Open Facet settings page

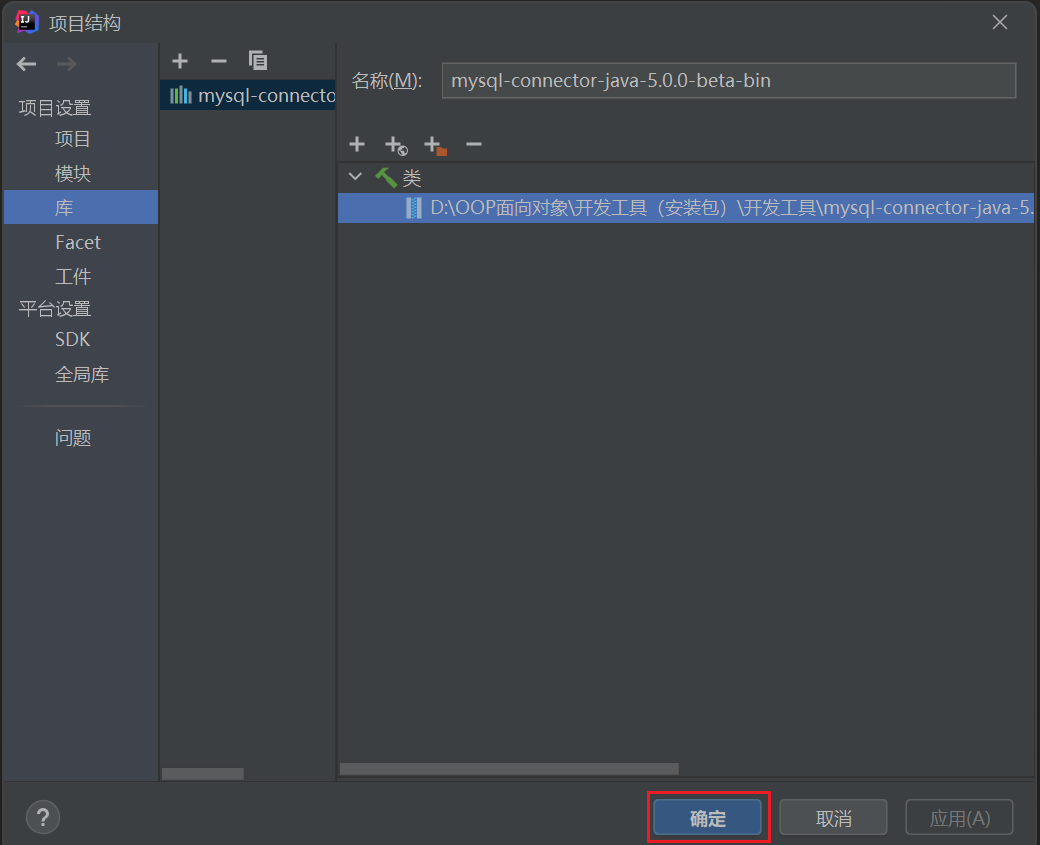80,242
